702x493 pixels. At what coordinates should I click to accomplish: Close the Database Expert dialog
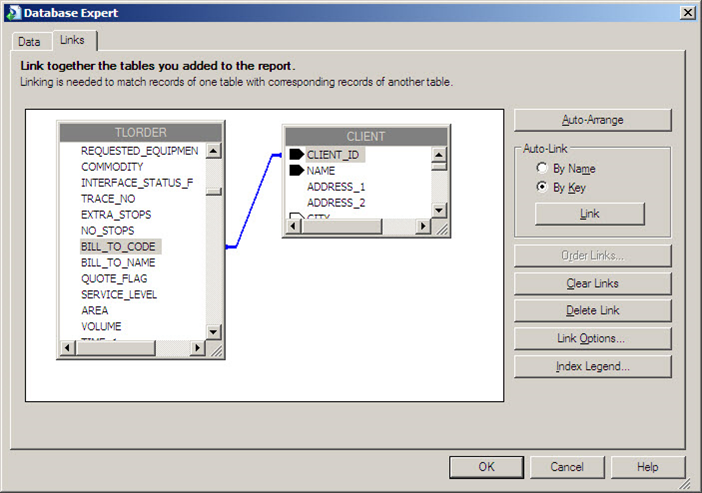pos(688,13)
